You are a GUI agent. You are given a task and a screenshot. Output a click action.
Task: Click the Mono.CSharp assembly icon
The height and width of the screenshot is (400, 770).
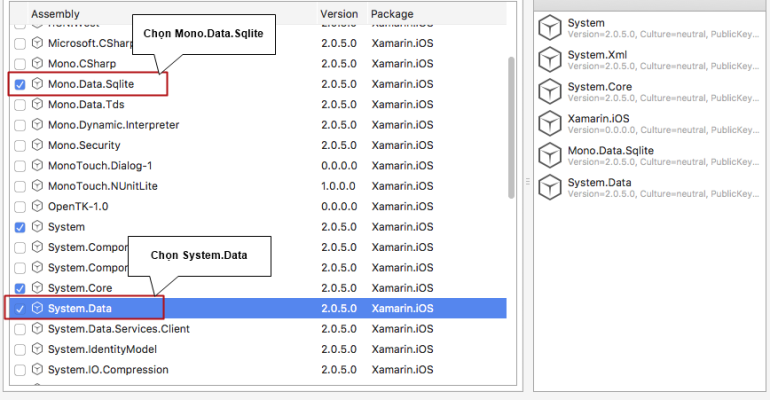pos(37,63)
